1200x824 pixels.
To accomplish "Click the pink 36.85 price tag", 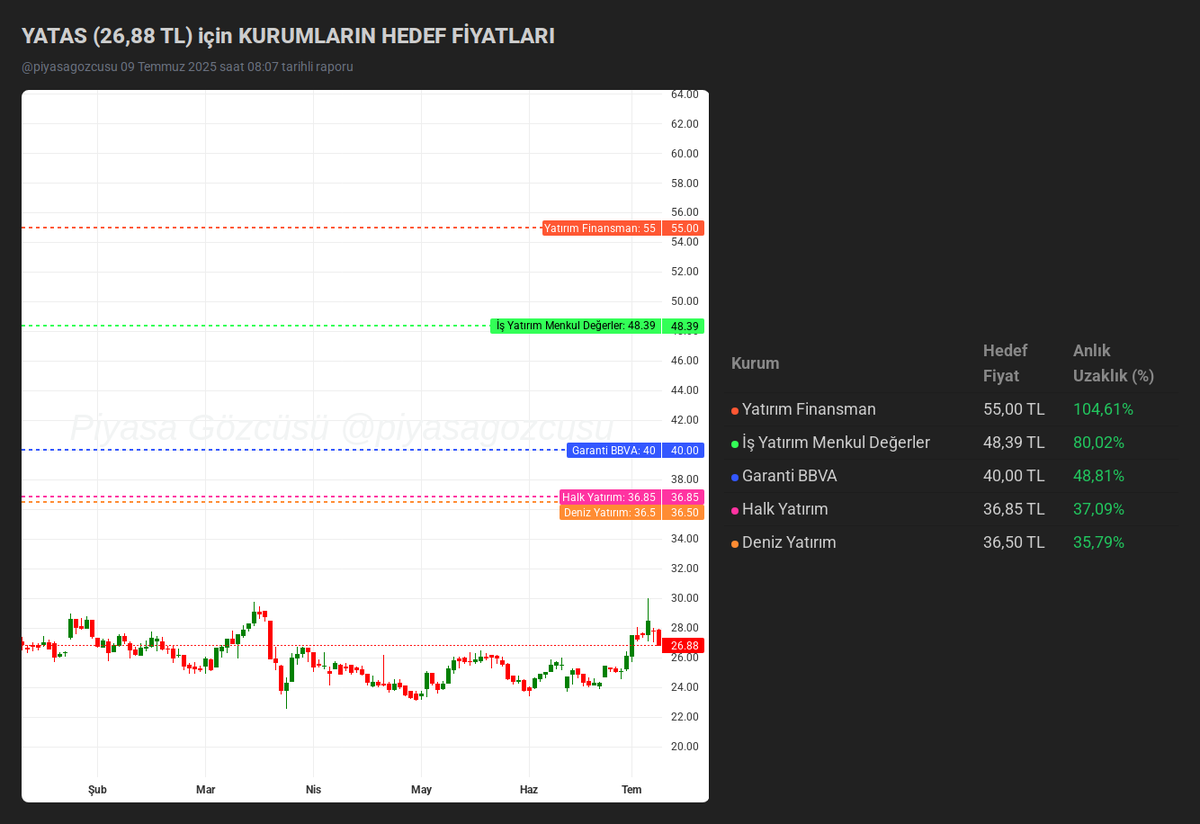I will coord(684,497).
